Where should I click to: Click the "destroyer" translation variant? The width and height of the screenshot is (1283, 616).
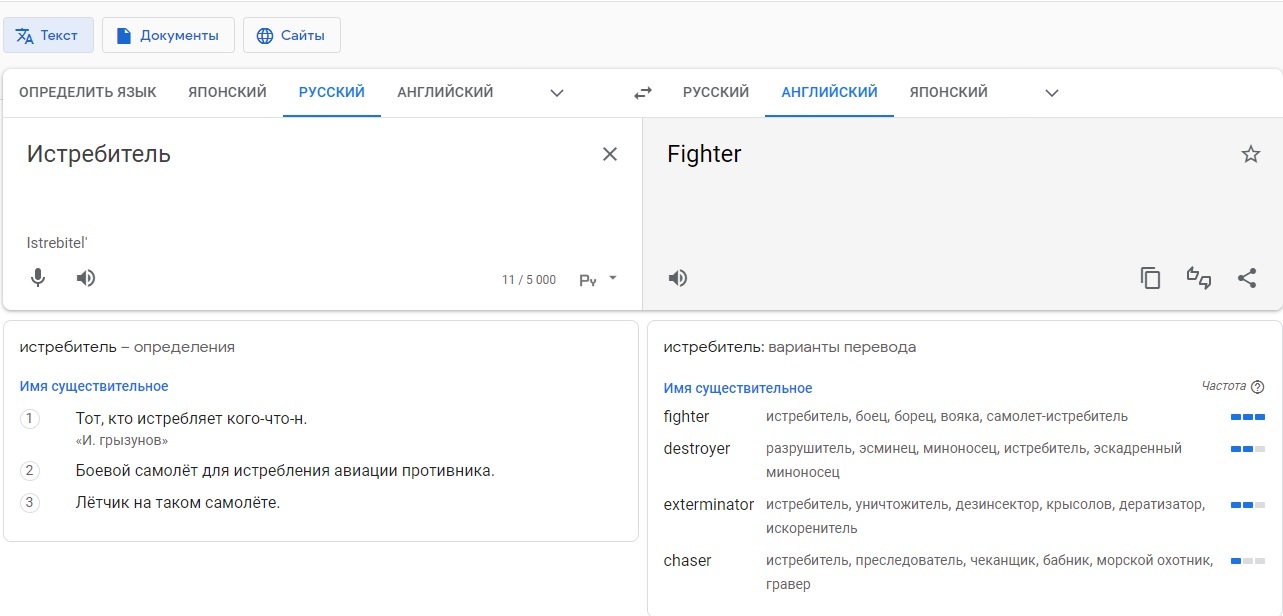tap(697, 448)
